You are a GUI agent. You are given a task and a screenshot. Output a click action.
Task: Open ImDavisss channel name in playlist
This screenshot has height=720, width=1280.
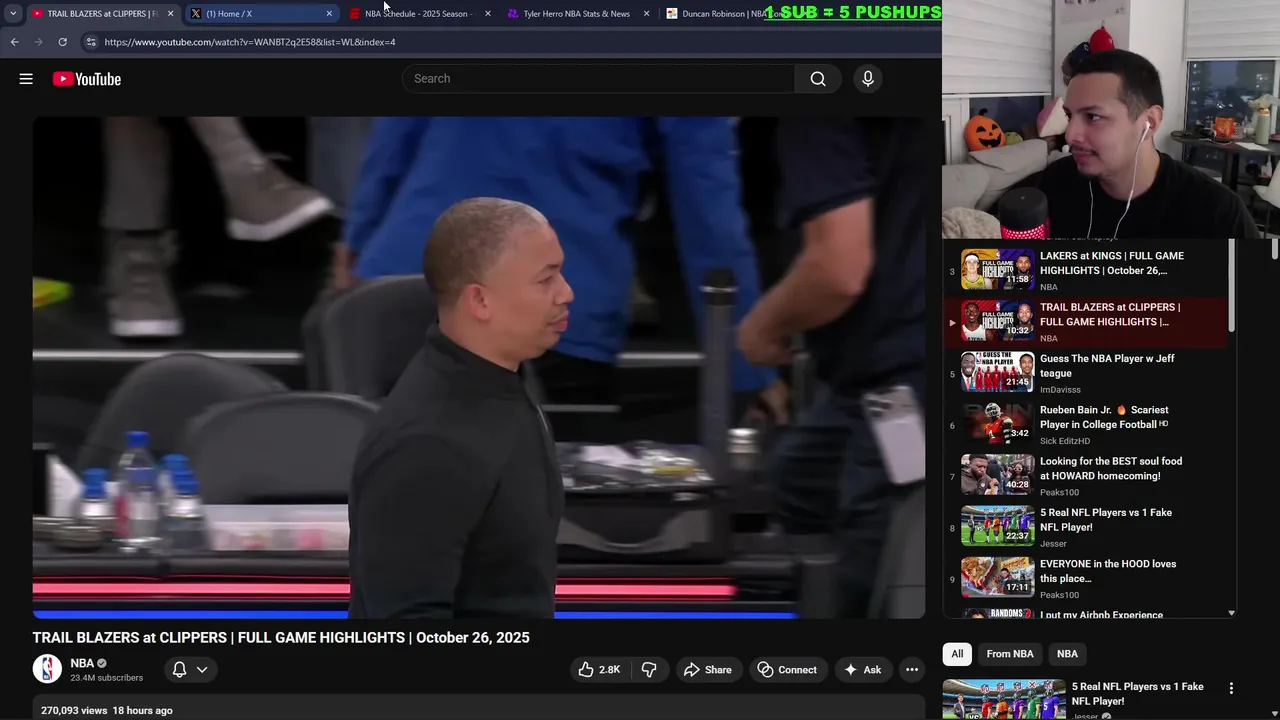pos(1061,390)
